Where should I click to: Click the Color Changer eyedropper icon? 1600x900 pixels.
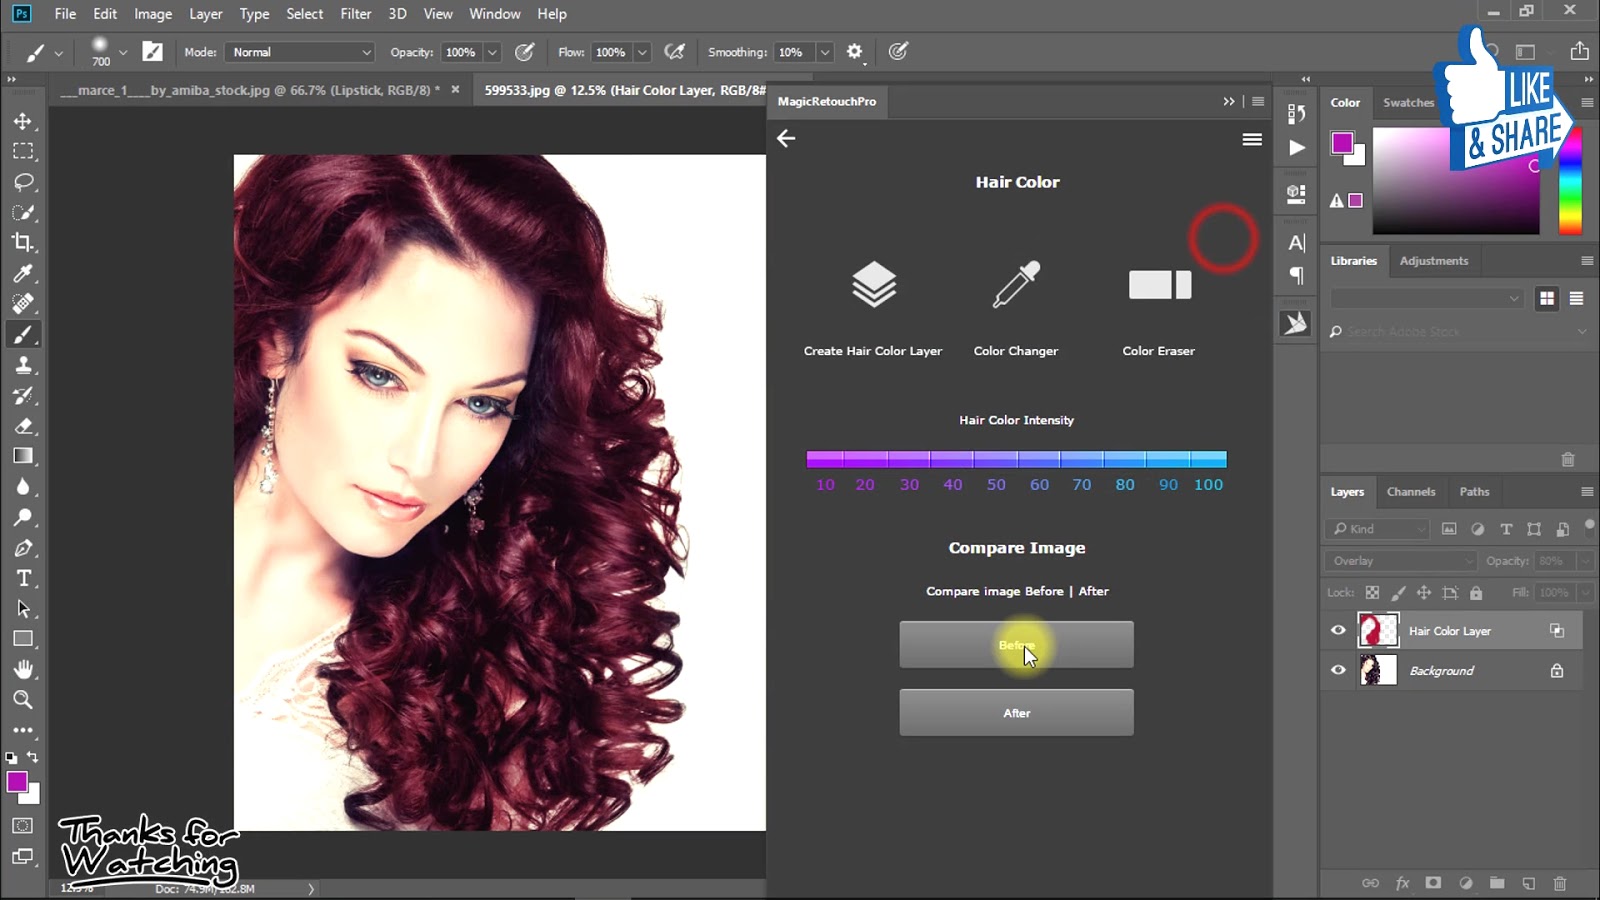[x=1016, y=286]
